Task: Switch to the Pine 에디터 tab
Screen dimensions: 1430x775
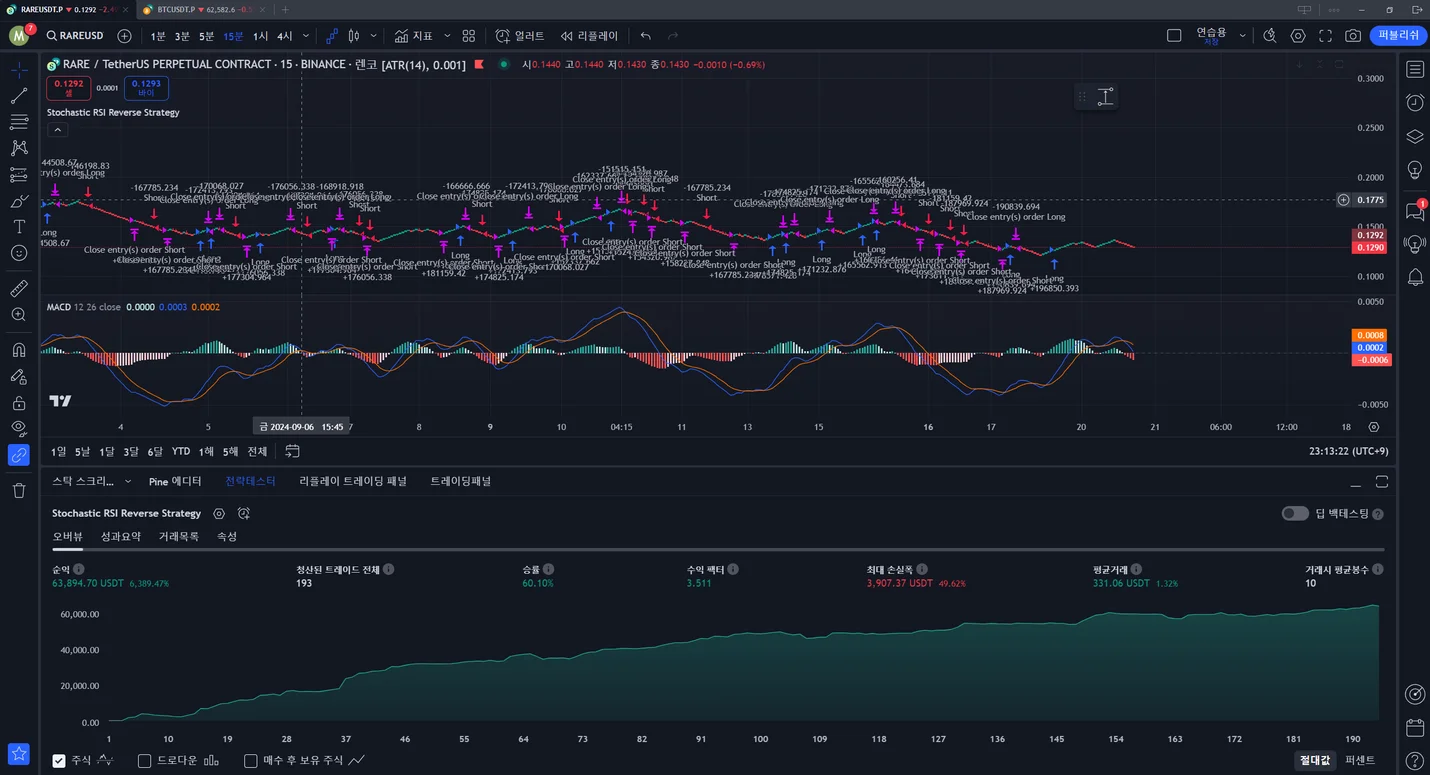Action: (175, 481)
